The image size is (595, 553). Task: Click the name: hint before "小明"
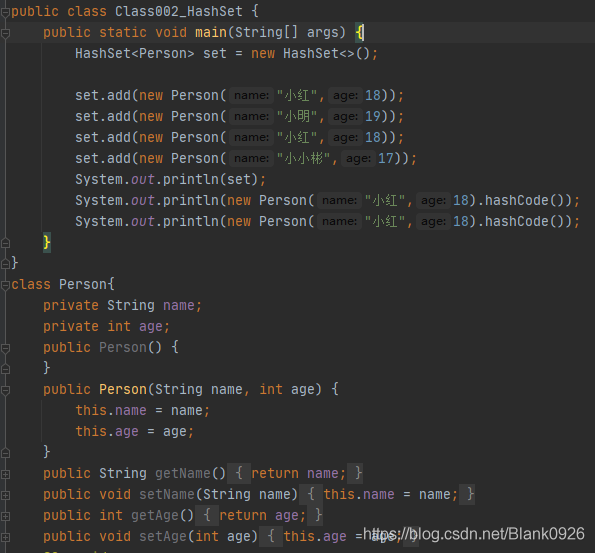pos(251,116)
